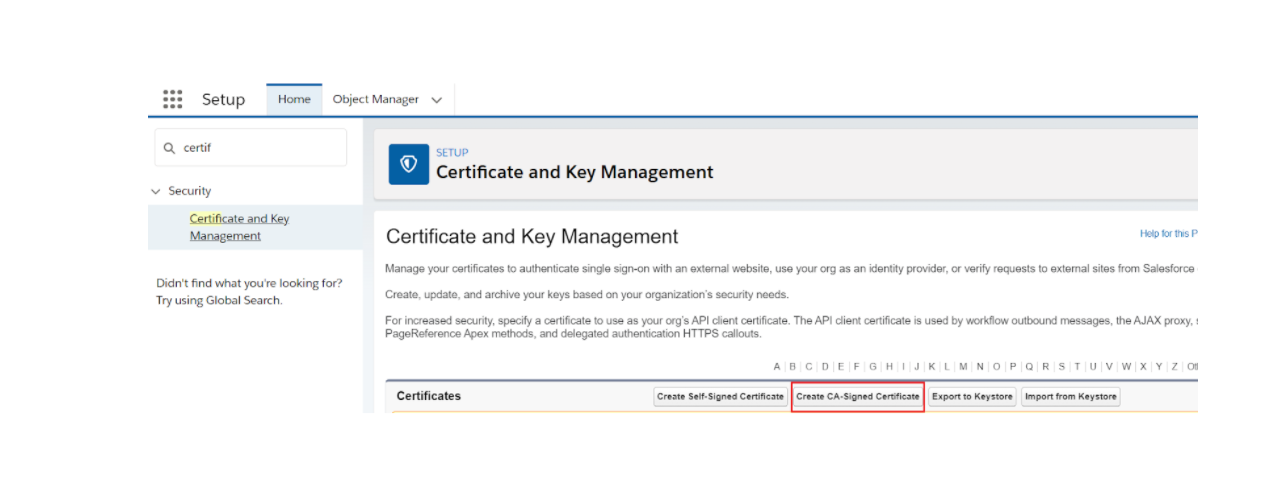The height and width of the screenshot is (486, 1288).
Task: Collapse the Security section chevron
Action: 155,191
